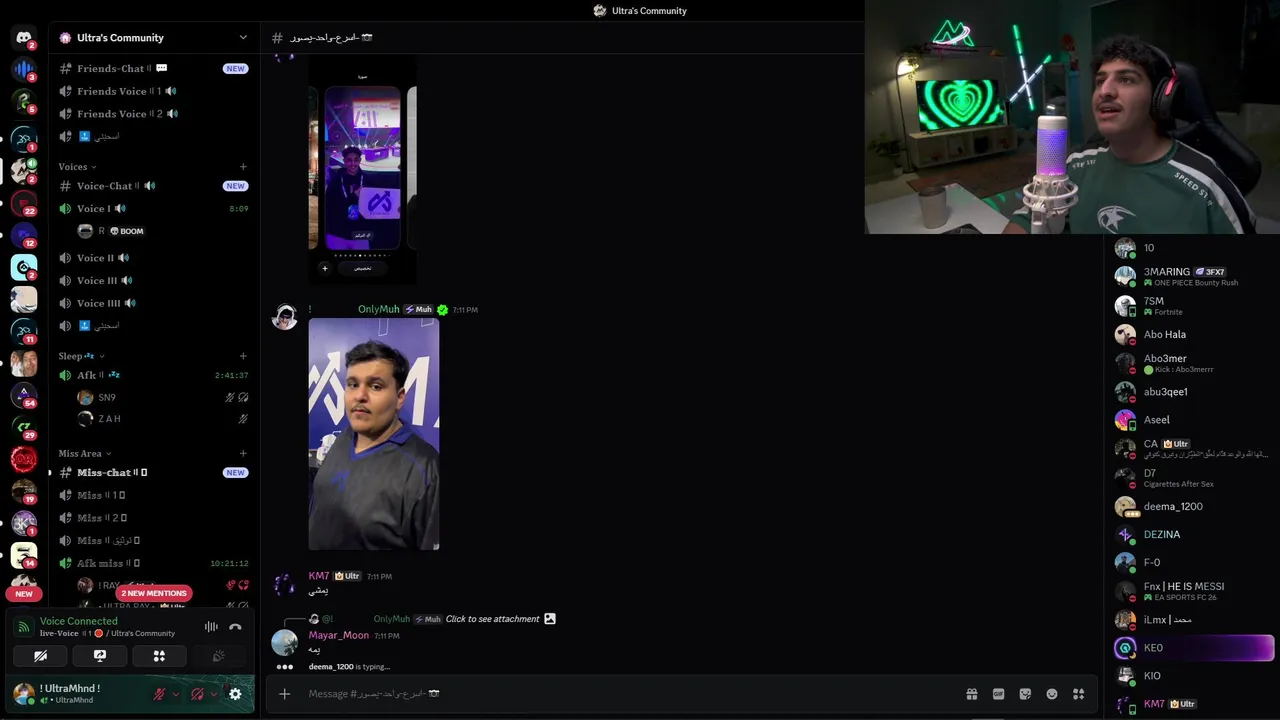The width and height of the screenshot is (1280, 720).
Task: Open Ultra's Community server menu
Action: [153, 37]
